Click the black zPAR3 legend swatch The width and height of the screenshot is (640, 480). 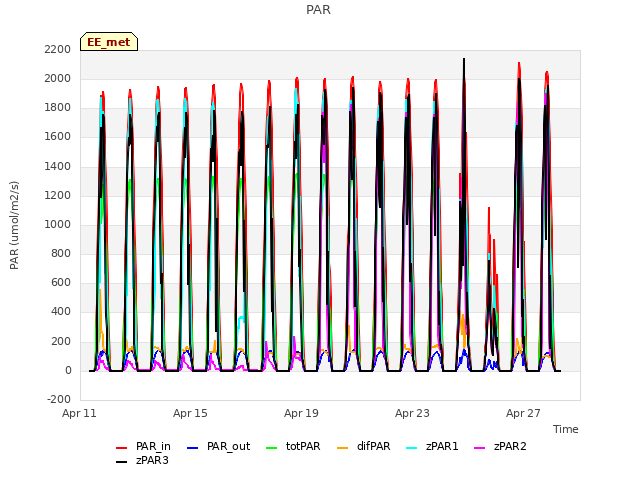pos(122,462)
